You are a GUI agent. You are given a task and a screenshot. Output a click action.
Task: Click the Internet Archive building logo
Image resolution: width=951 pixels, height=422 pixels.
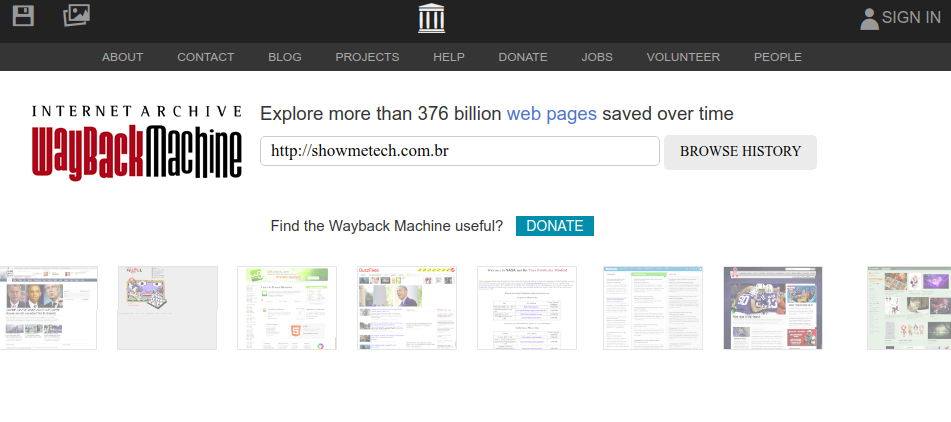(432, 18)
